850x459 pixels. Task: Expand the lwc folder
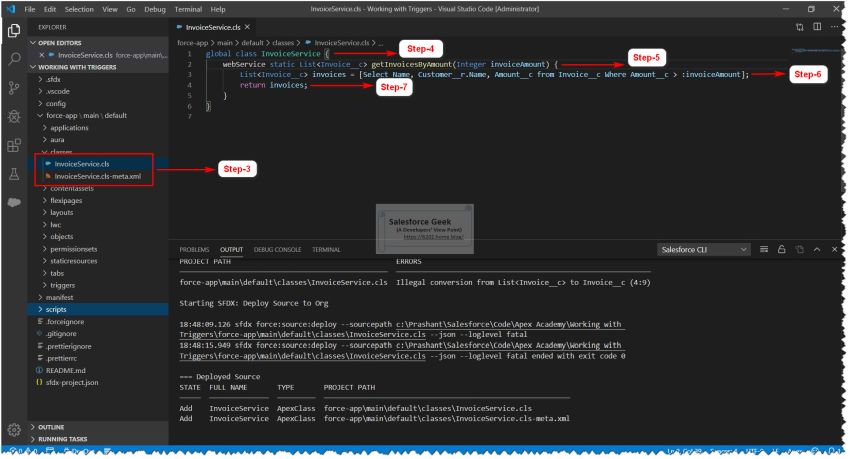click(x=55, y=224)
